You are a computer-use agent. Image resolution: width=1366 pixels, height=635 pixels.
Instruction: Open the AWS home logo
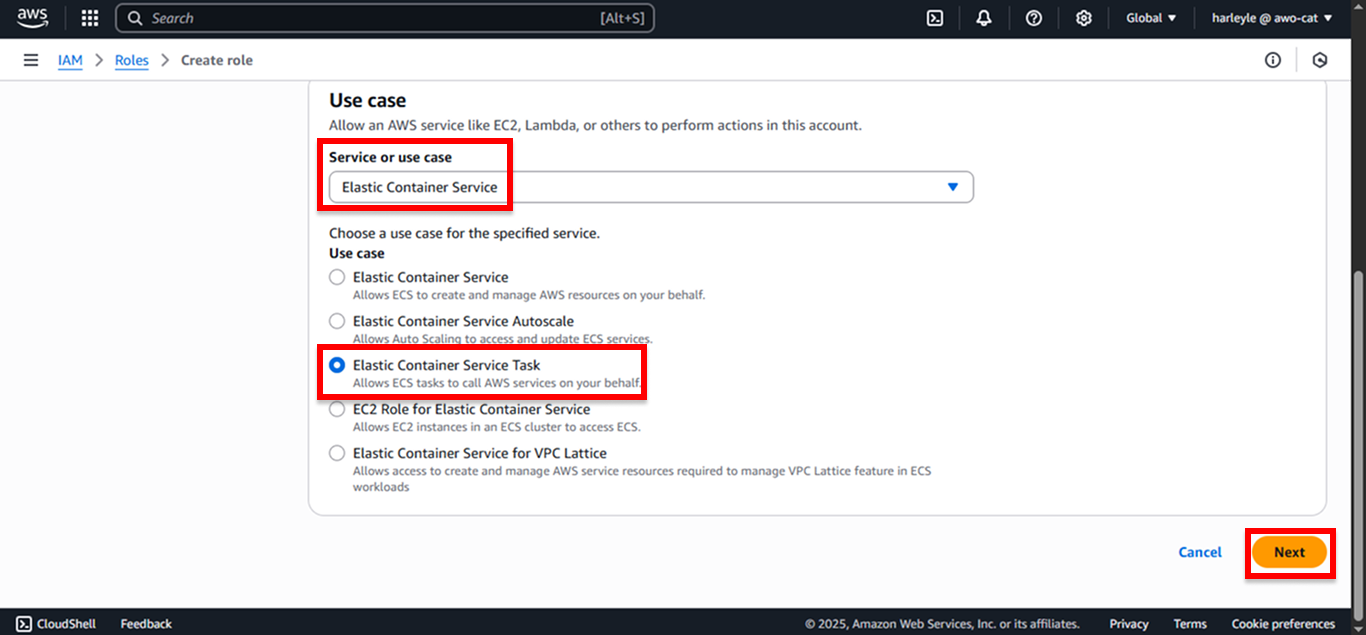32,18
